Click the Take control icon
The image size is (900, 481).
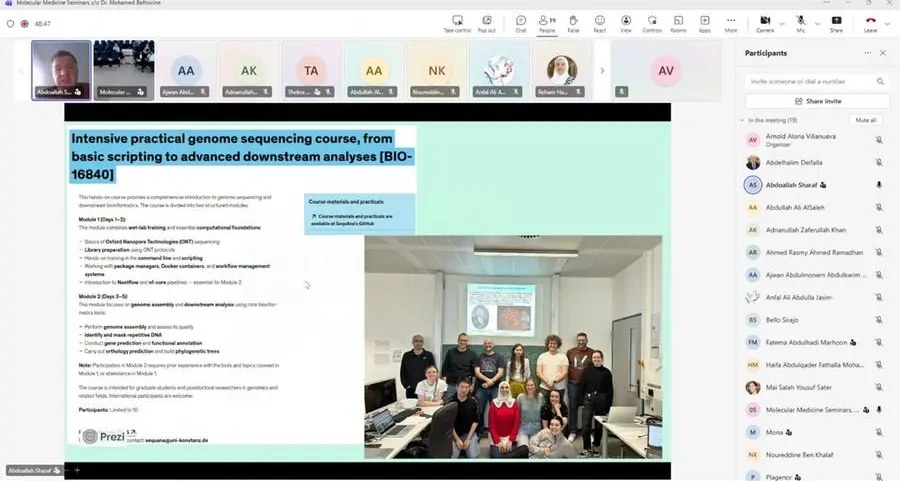(x=457, y=22)
